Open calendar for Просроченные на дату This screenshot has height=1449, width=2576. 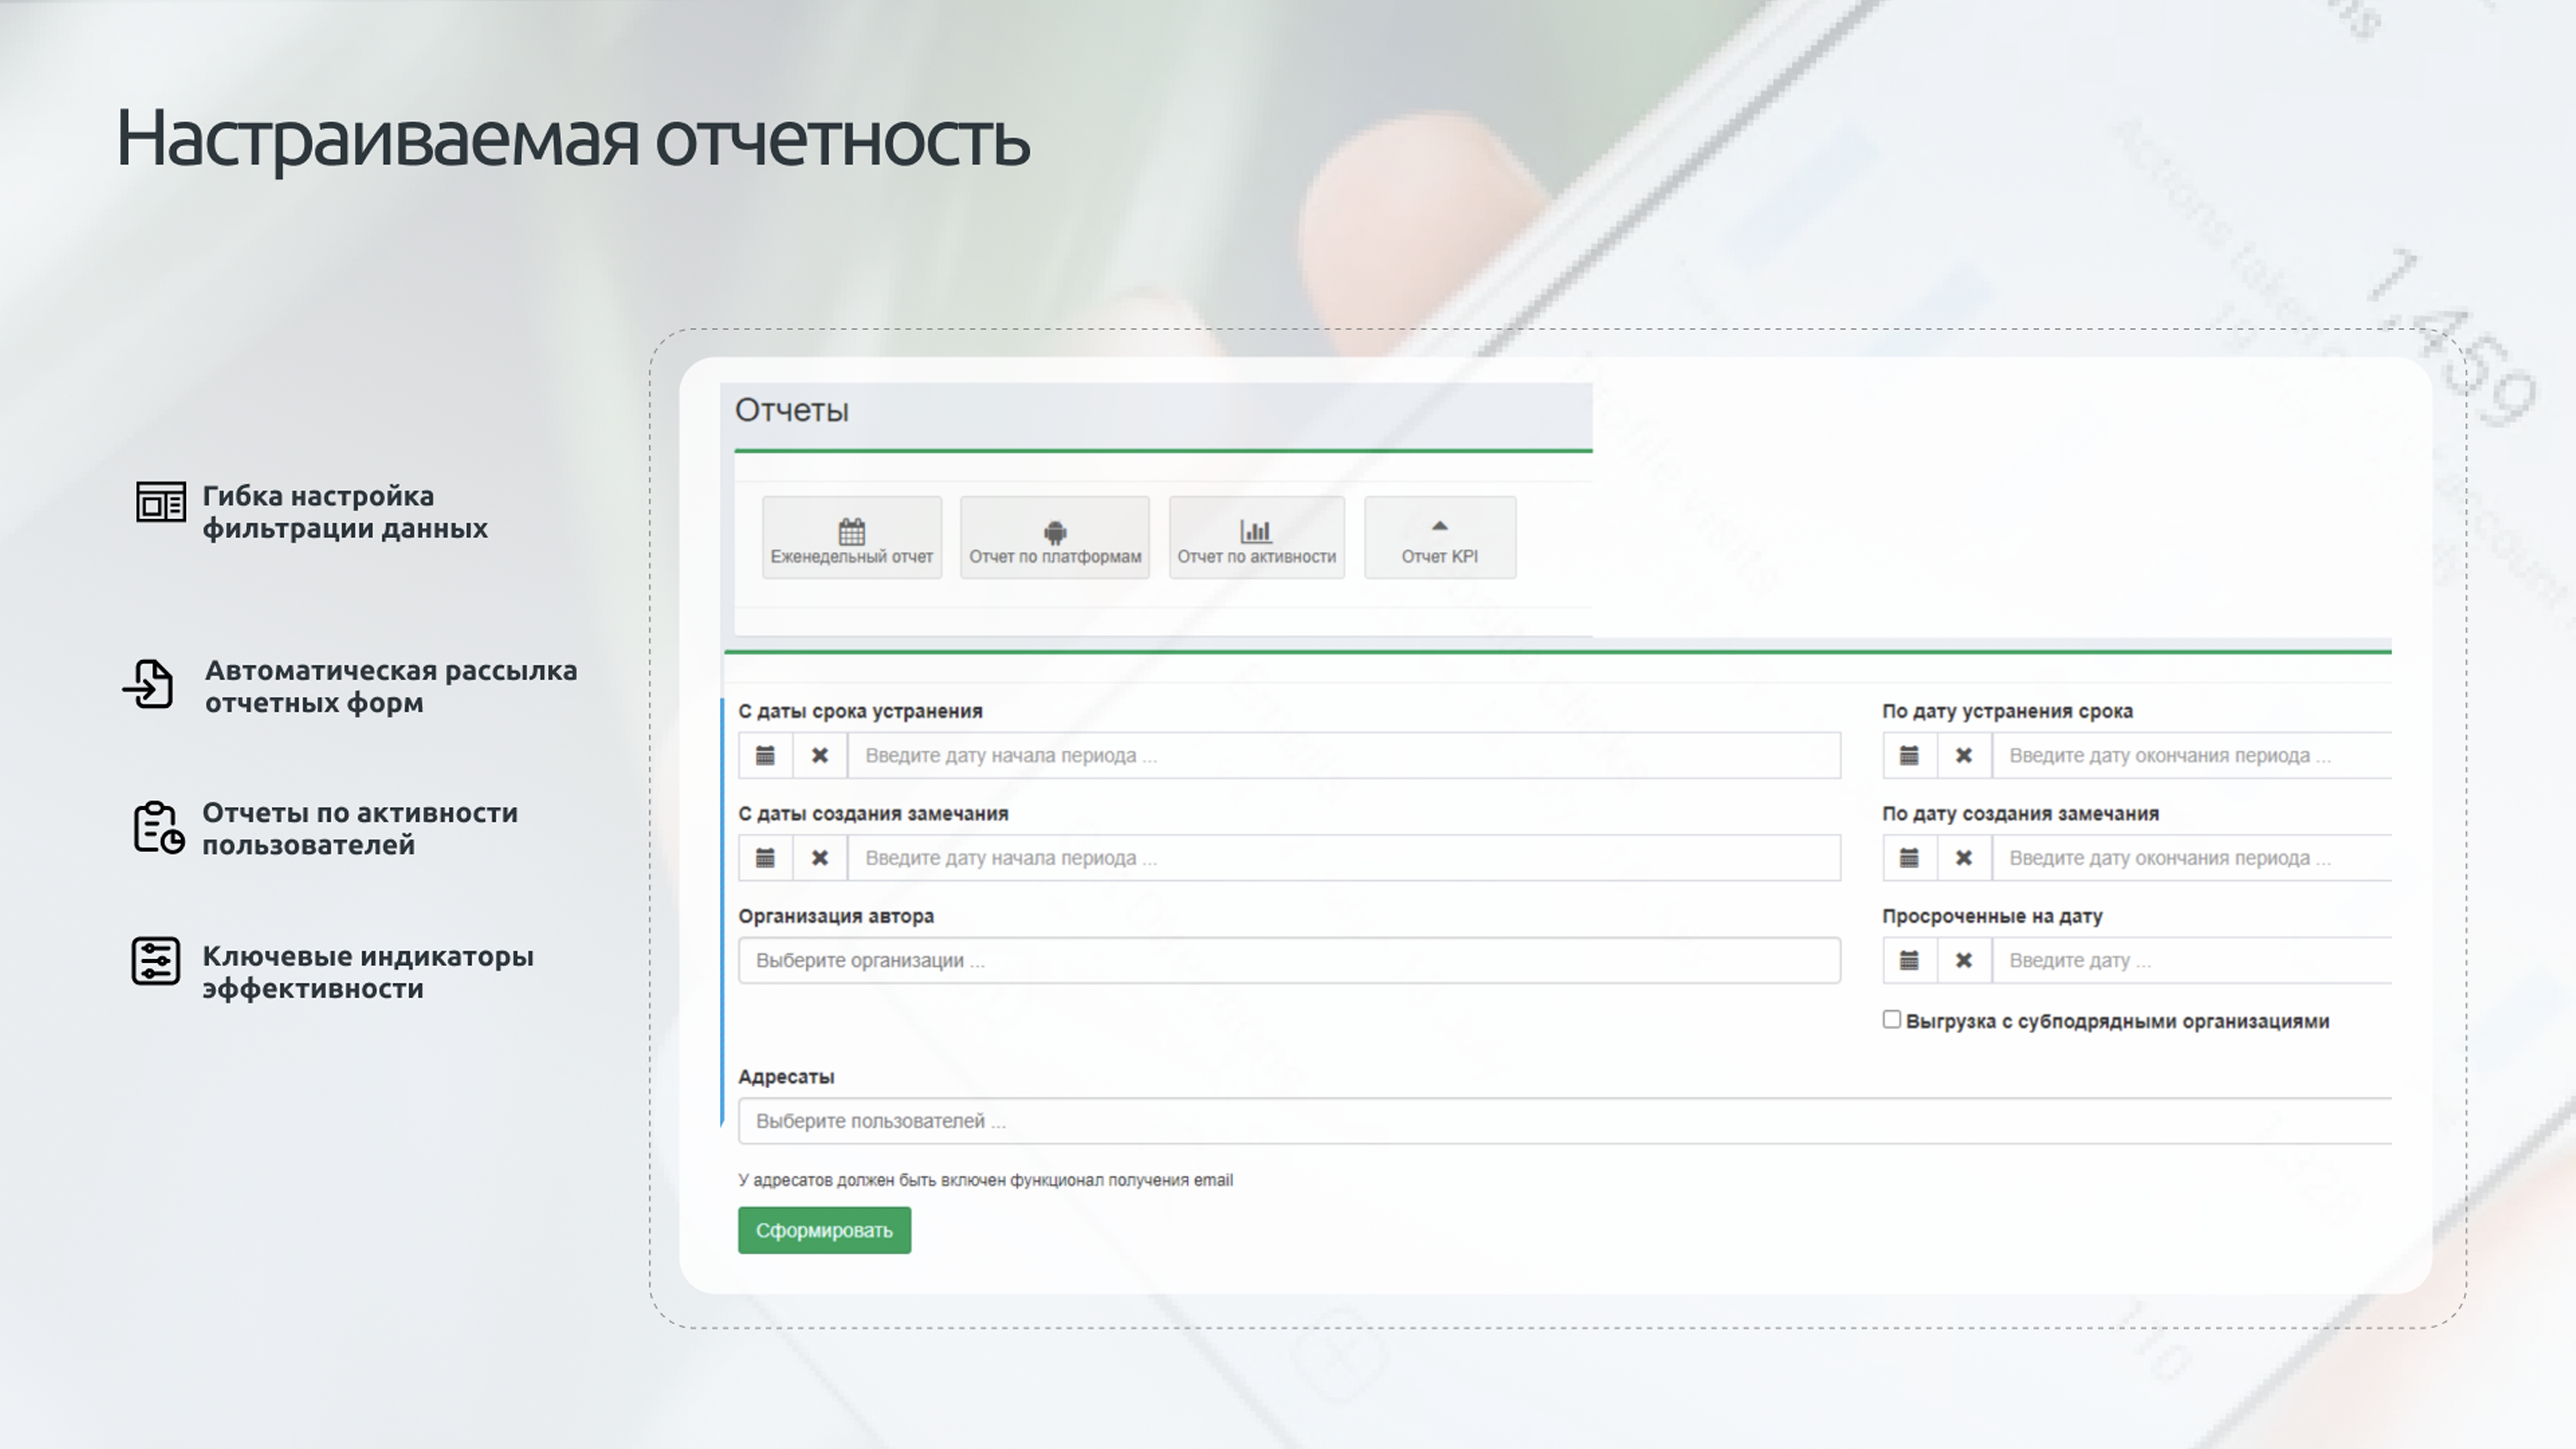pyautogui.click(x=1909, y=960)
